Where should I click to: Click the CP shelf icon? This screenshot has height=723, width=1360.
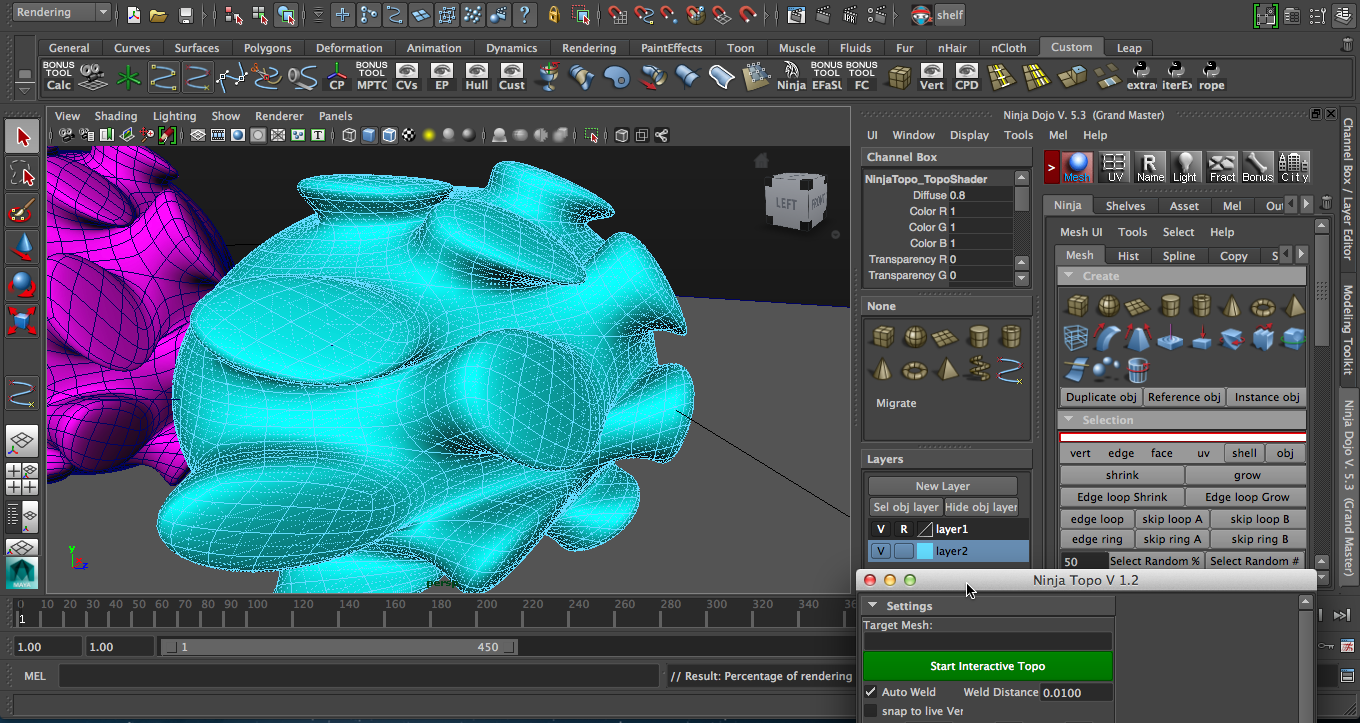pos(337,76)
